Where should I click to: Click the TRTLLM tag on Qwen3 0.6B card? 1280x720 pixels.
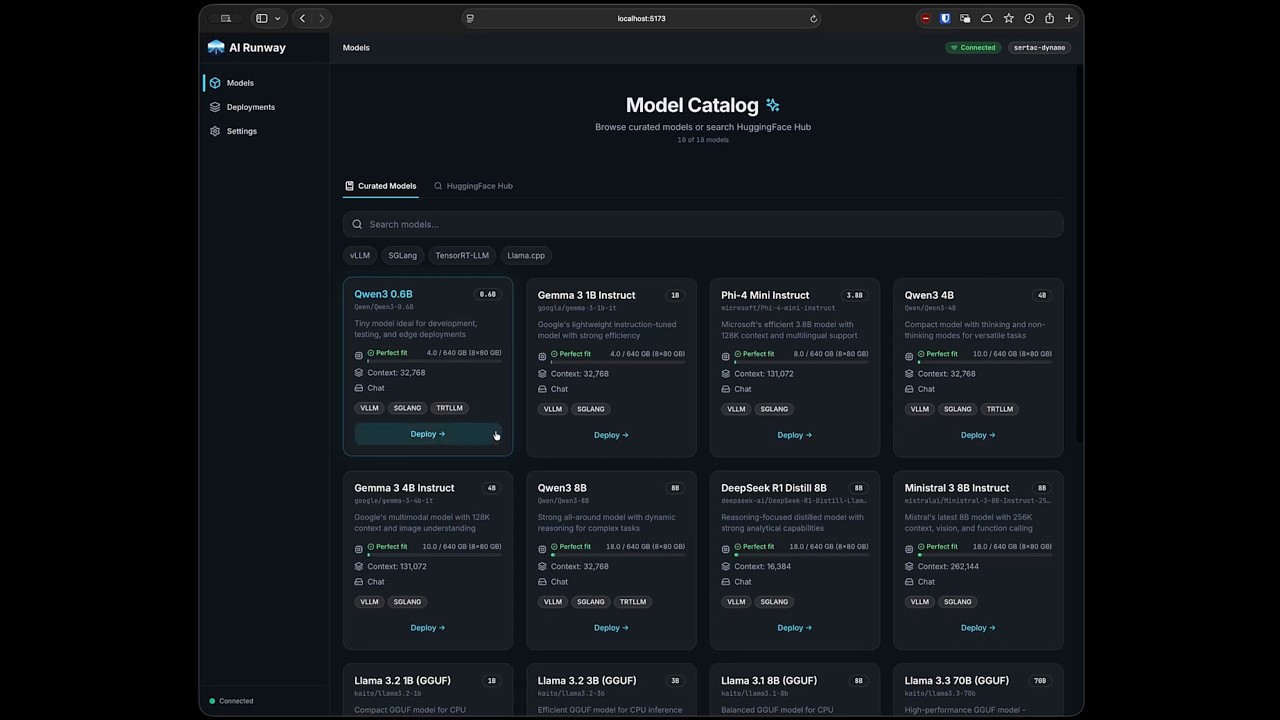click(x=450, y=408)
